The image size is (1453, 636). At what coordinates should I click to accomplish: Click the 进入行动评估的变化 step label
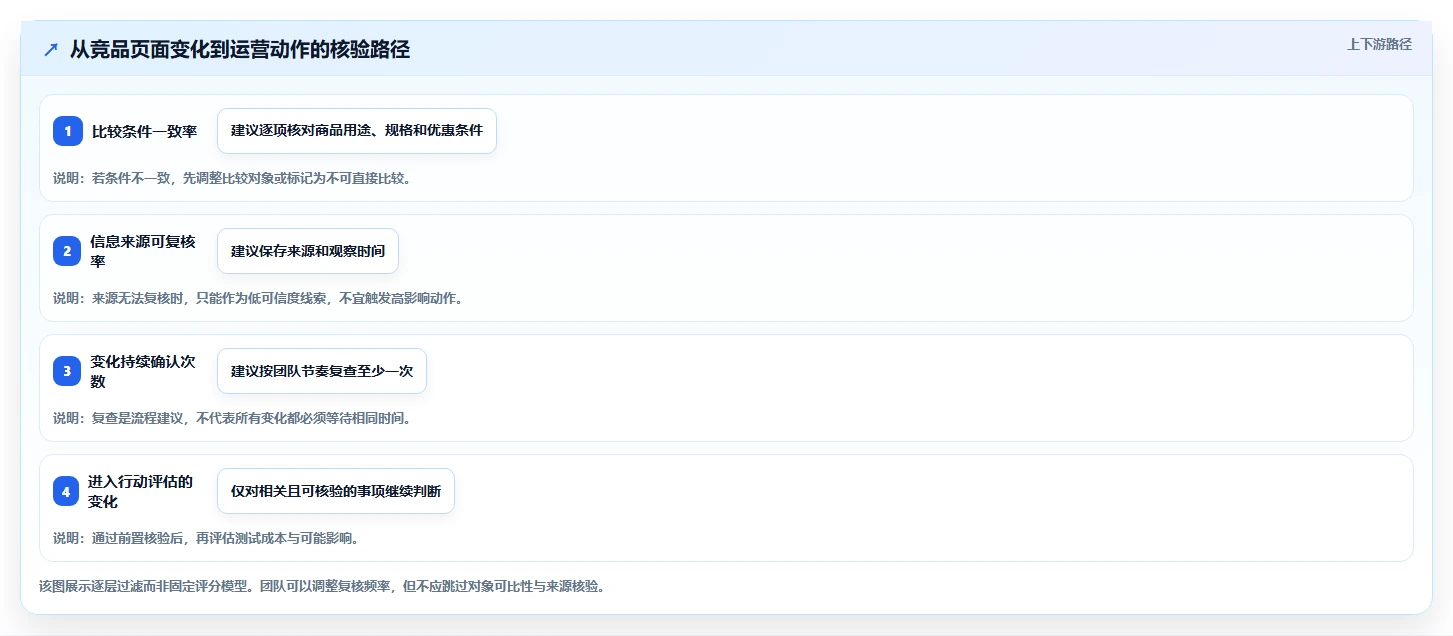click(140, 491)
